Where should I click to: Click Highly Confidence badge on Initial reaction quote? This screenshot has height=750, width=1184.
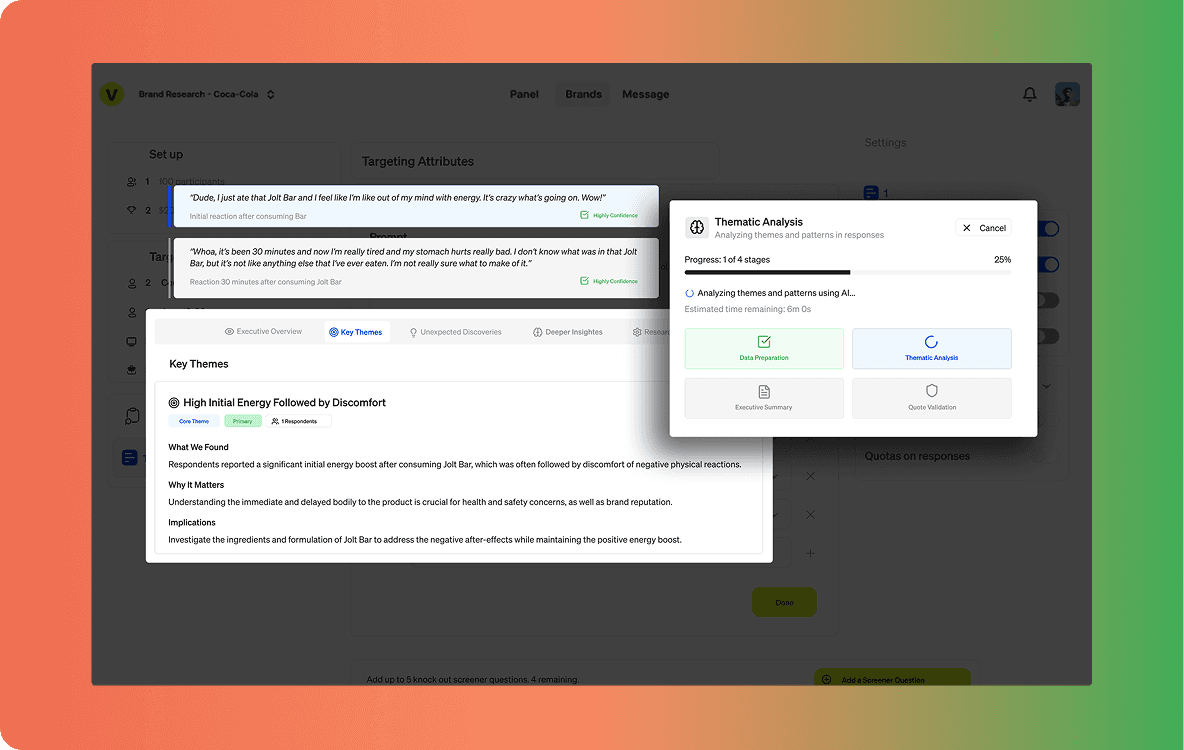point(609,215)
